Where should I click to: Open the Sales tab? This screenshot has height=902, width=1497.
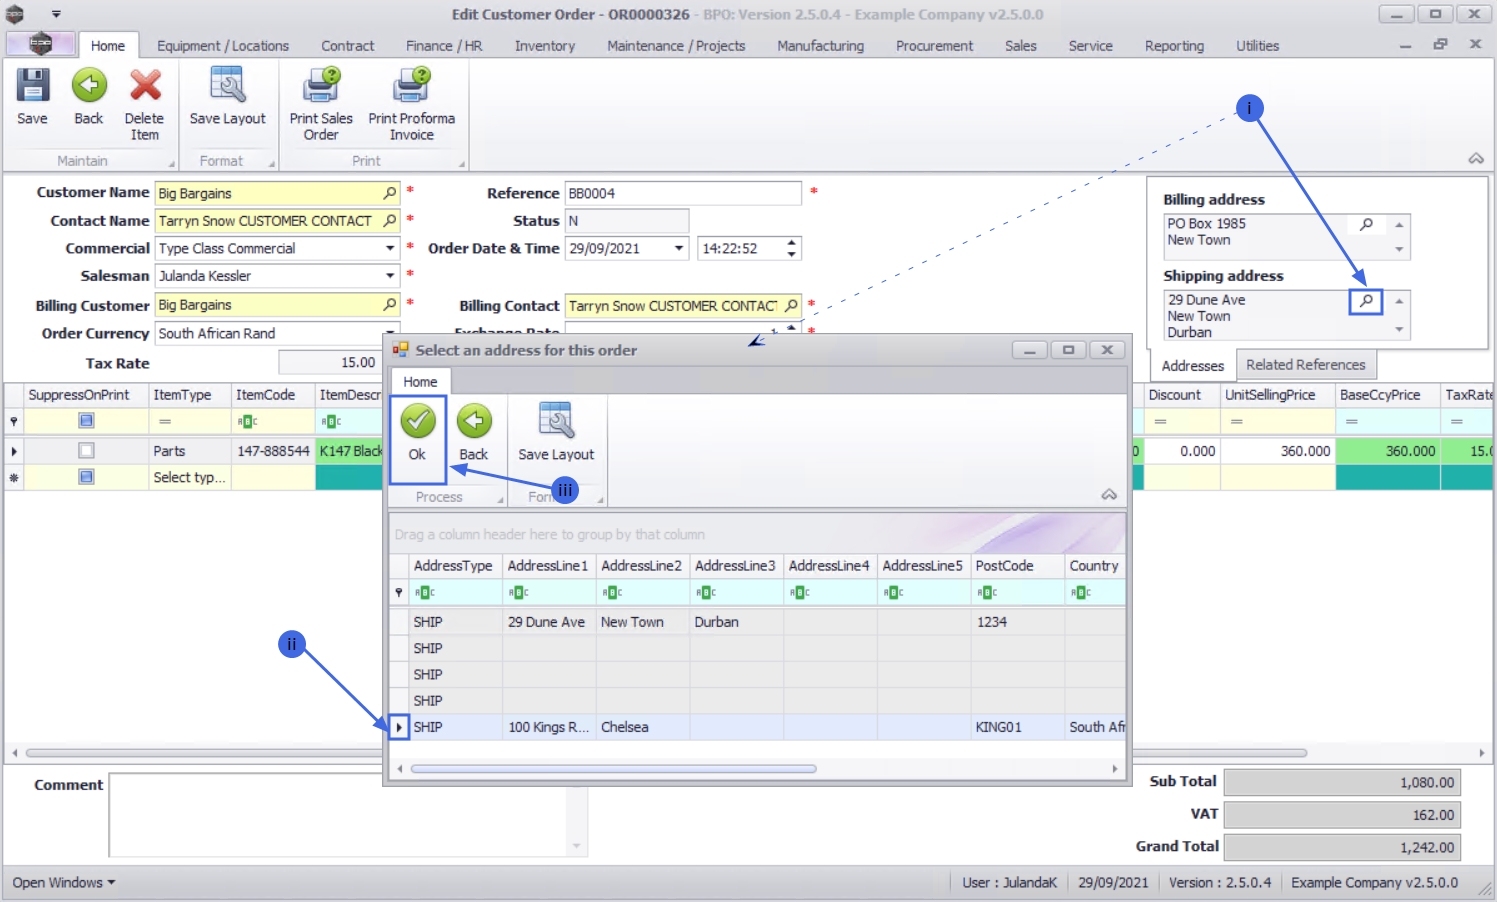pos(1021,46)
